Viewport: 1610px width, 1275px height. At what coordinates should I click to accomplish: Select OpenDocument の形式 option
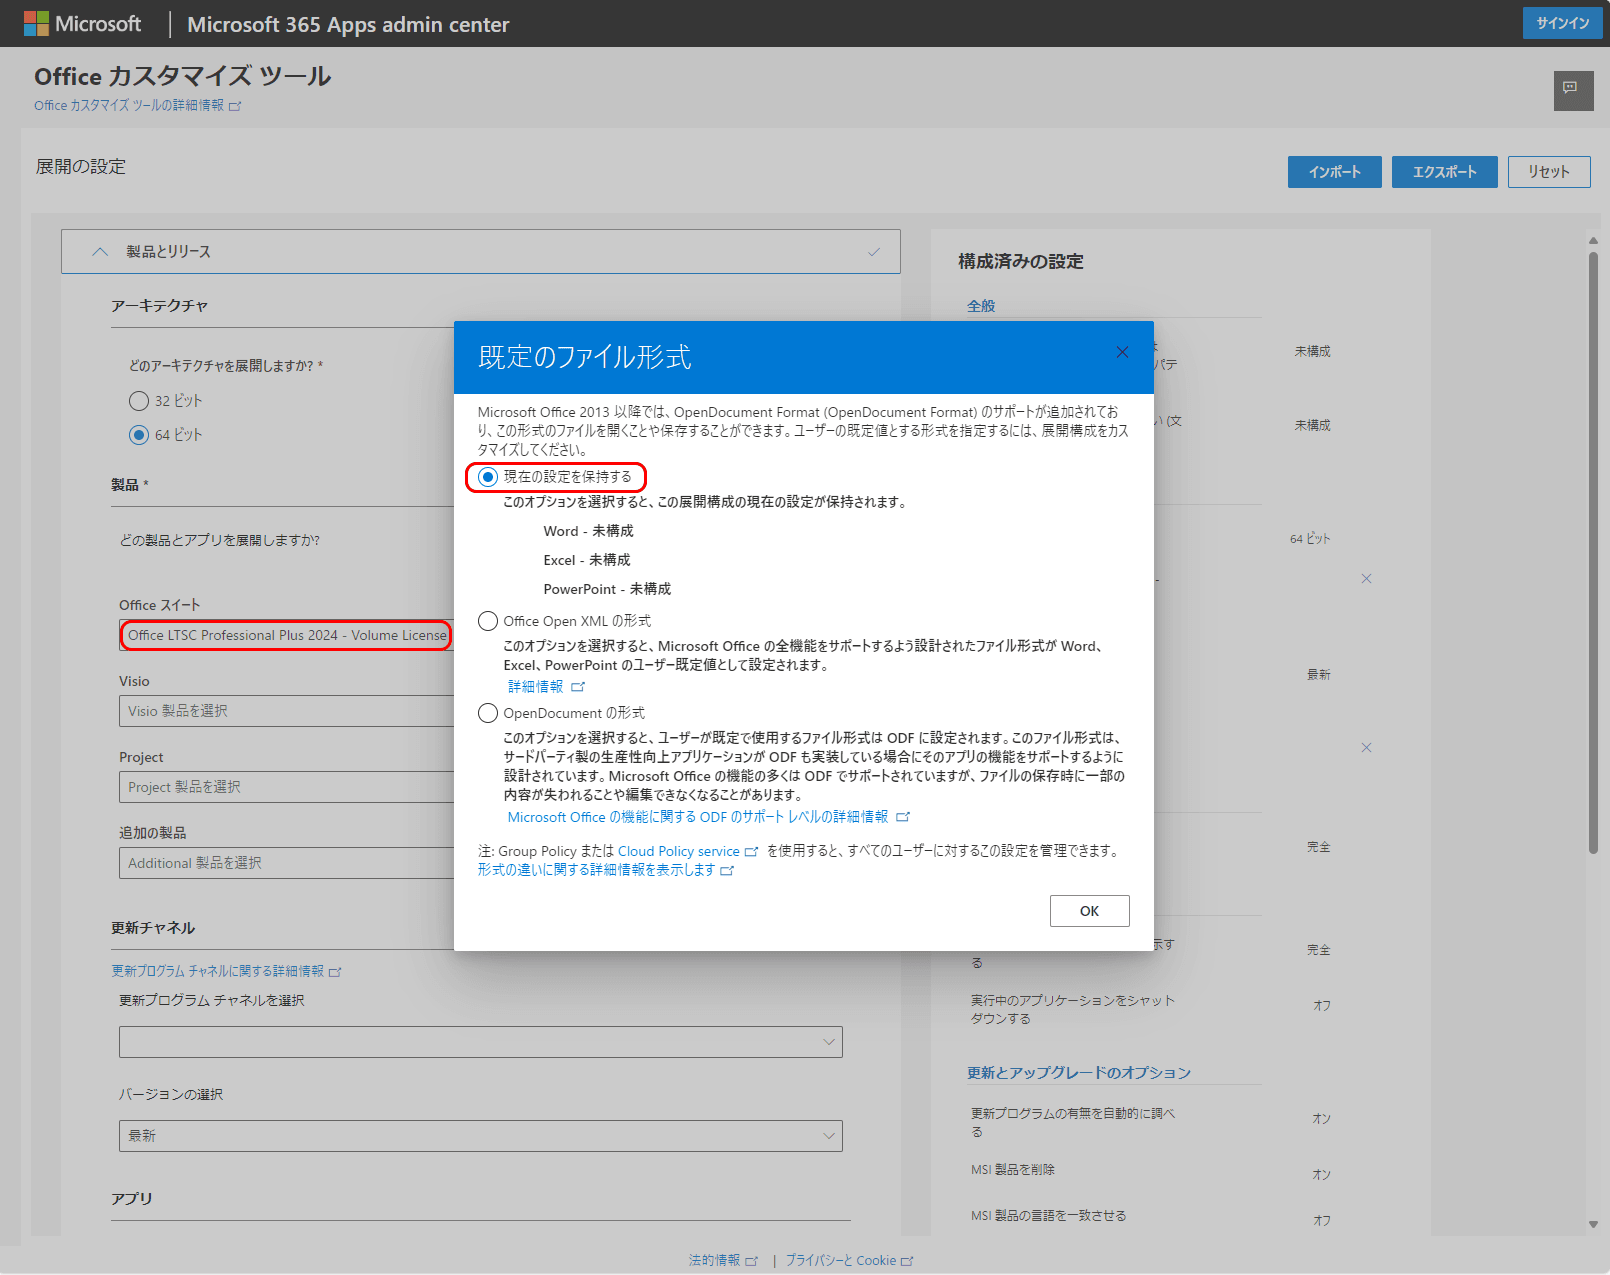coord(488,713)
